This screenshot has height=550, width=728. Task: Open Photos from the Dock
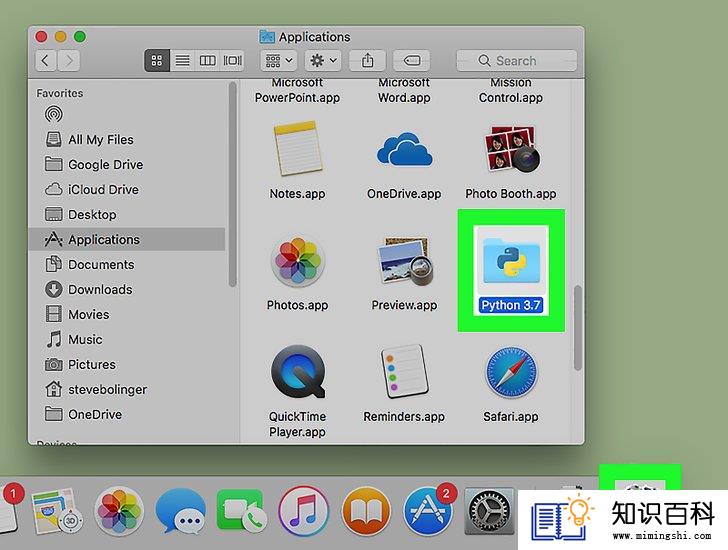[x=119, y=512]
